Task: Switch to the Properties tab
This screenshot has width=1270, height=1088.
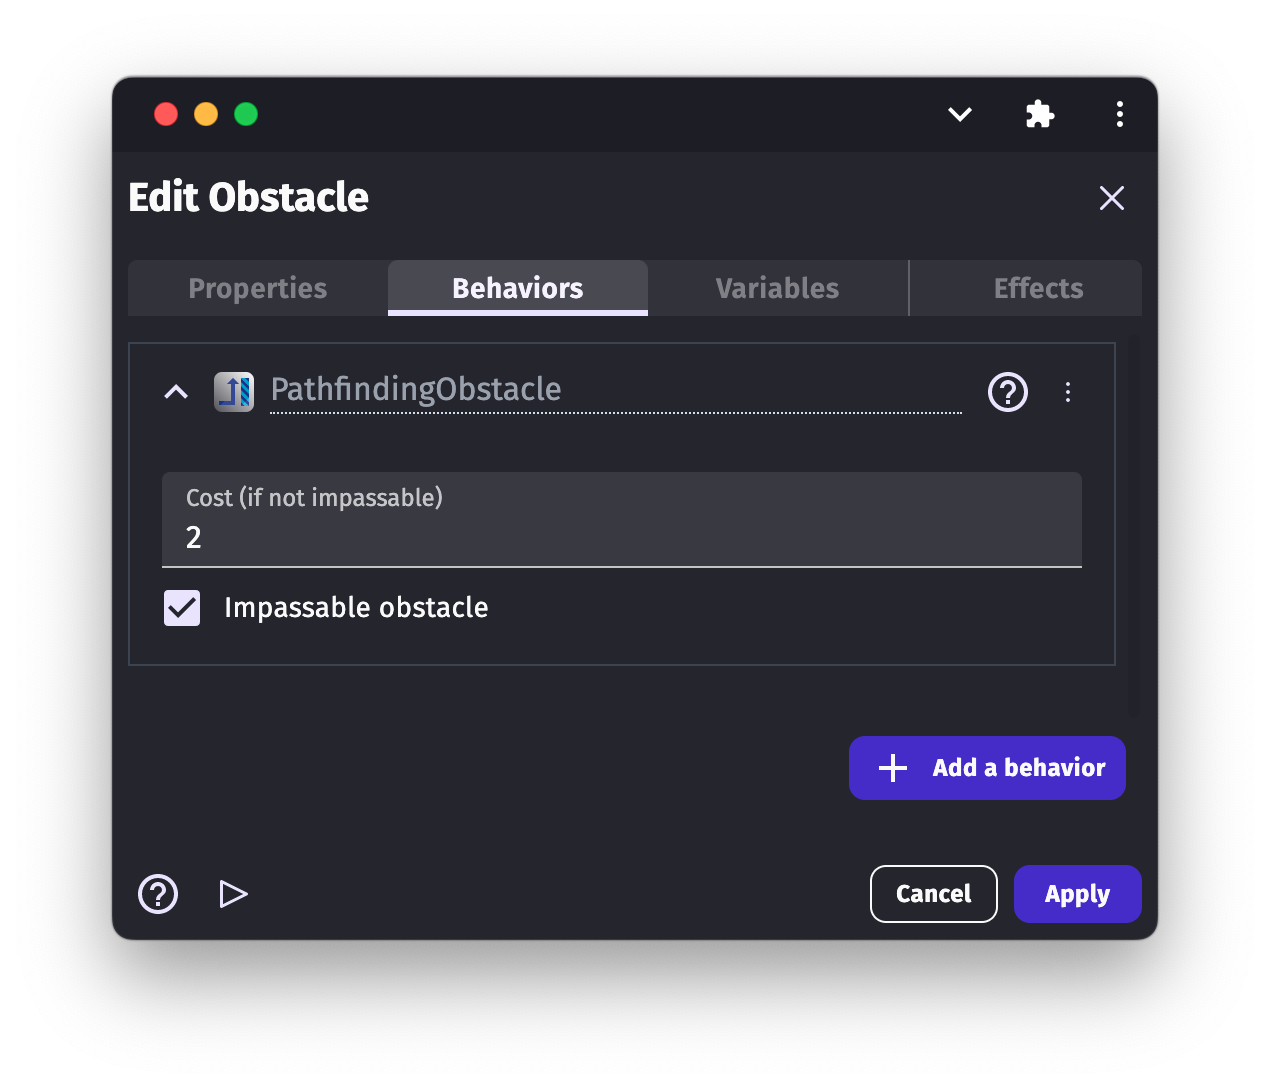Action: [x=258, y=288]
